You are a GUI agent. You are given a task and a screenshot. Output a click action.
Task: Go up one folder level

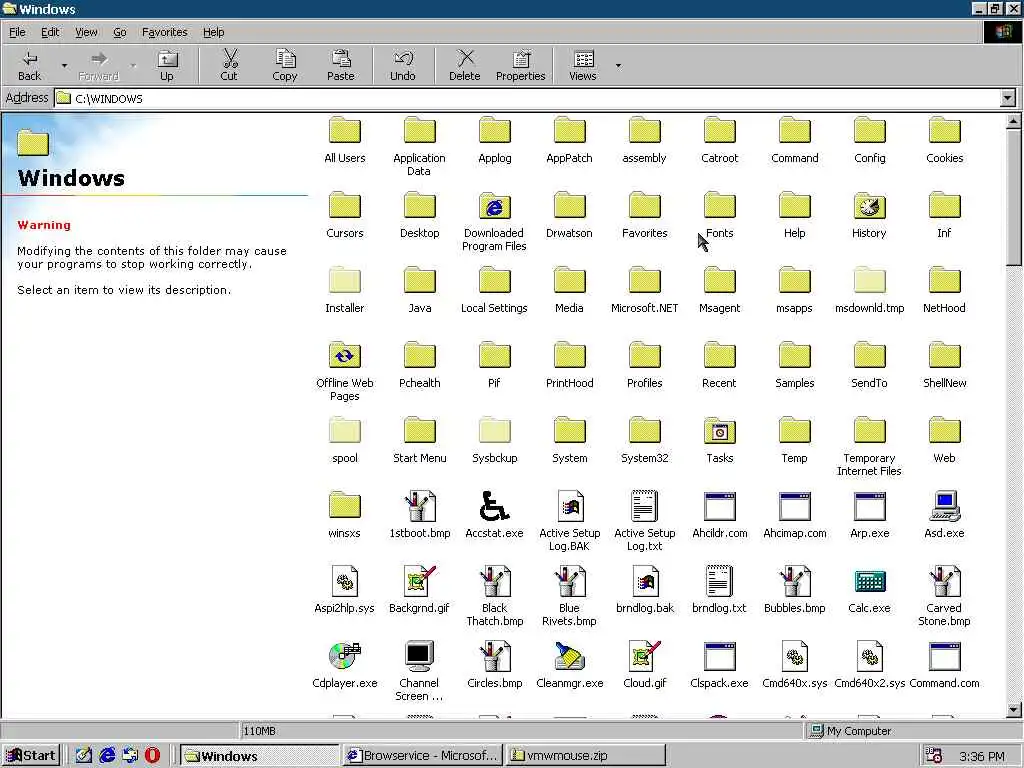167,65
